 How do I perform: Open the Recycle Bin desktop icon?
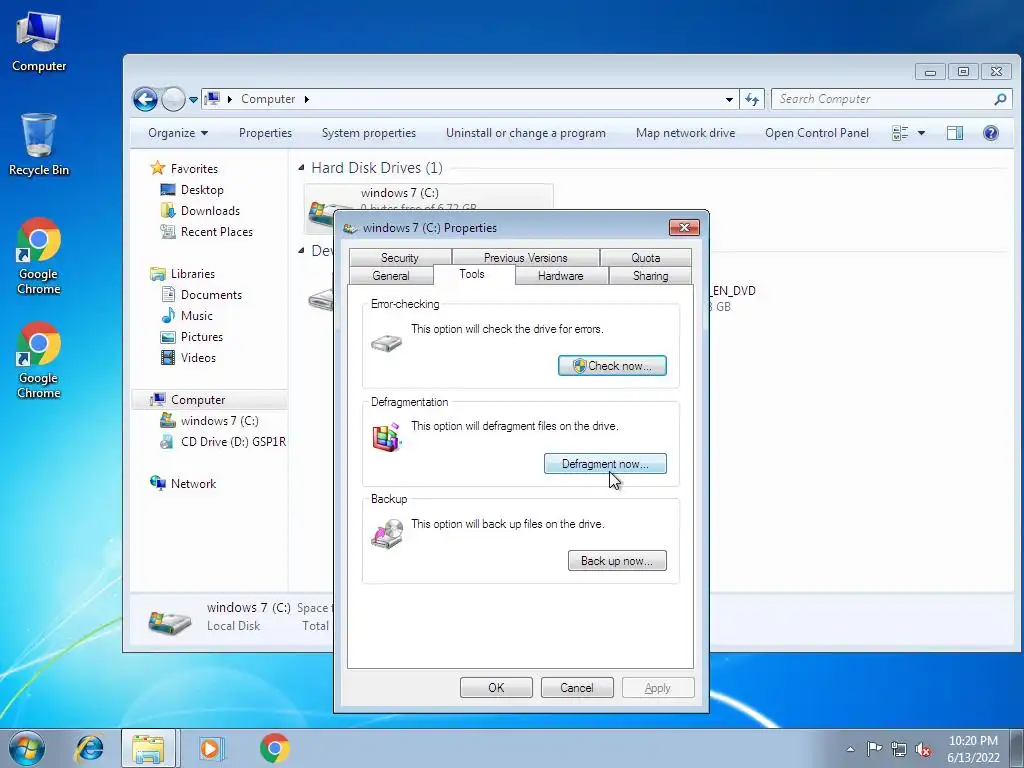(39, 144)
